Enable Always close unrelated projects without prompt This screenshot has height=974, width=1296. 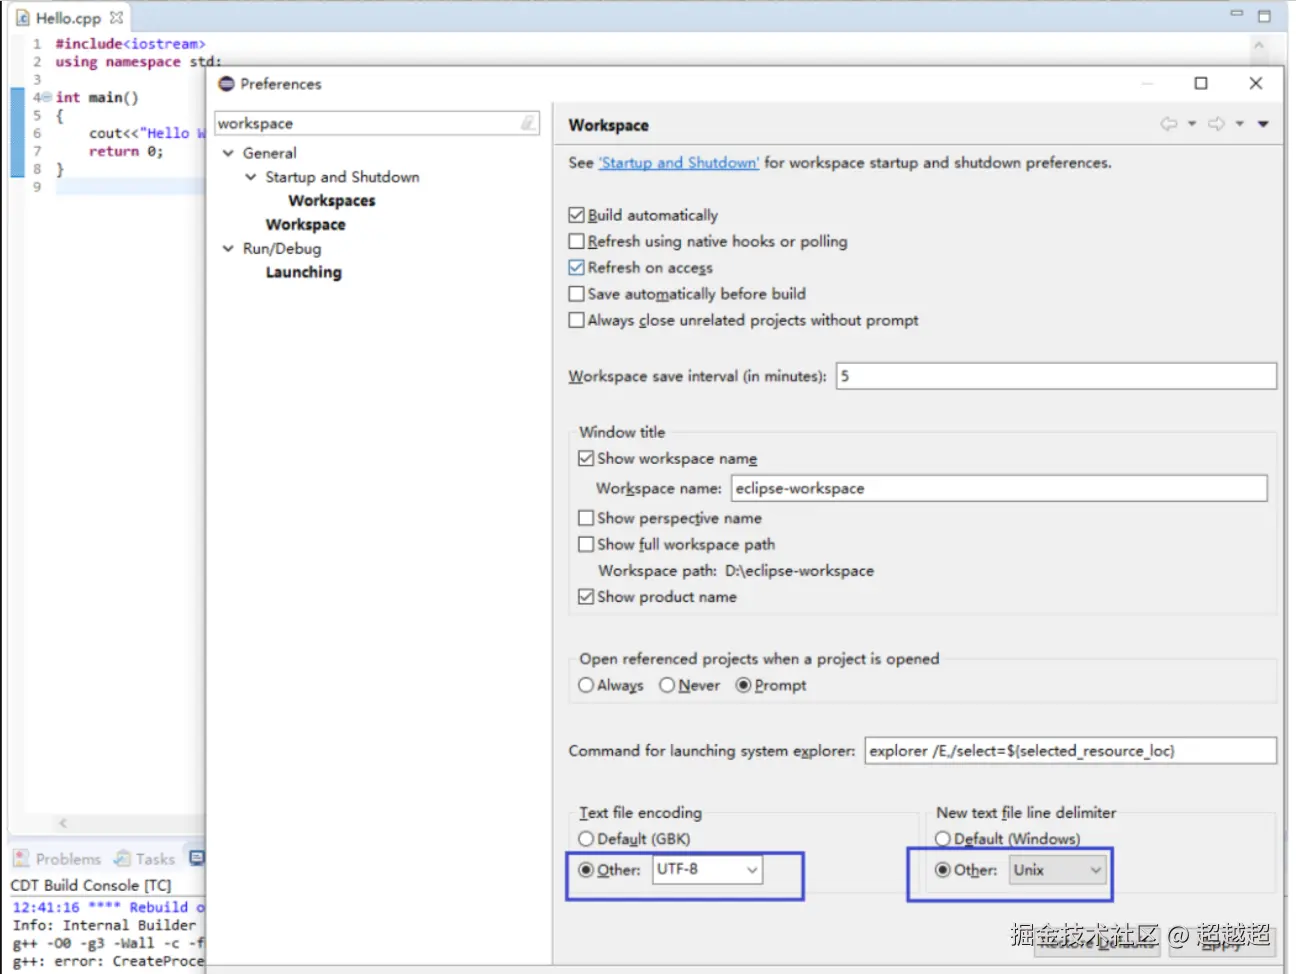pos(576,320)
